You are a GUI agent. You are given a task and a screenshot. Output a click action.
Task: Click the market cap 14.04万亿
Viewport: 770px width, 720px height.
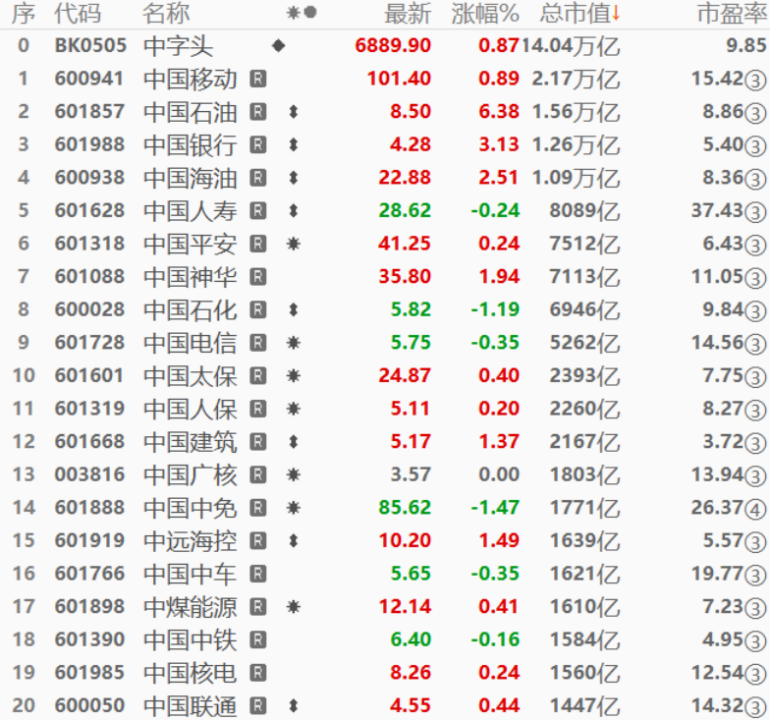571,46
